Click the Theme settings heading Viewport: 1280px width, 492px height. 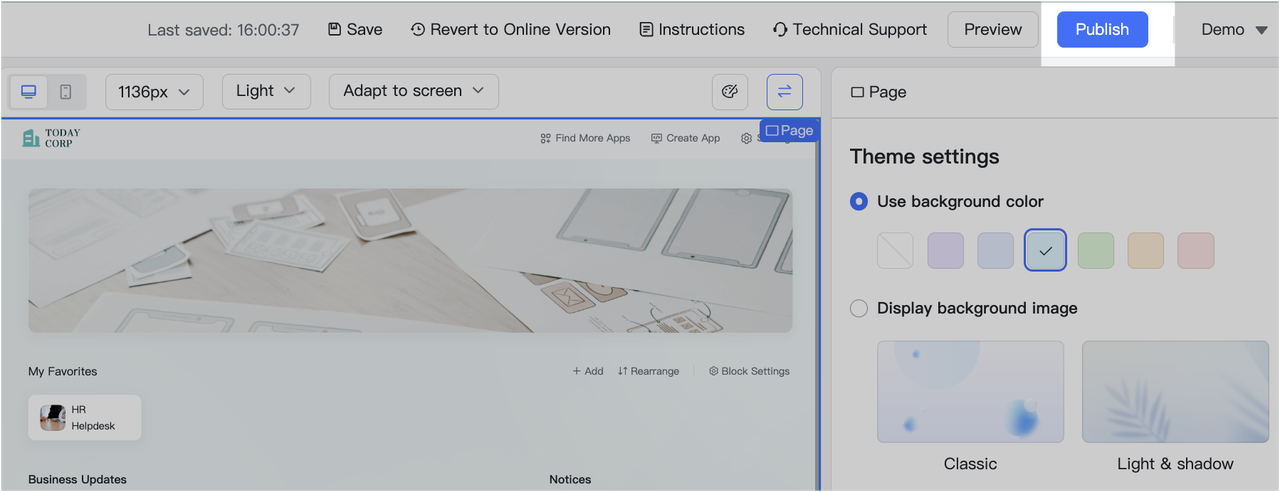click(924, 157)
